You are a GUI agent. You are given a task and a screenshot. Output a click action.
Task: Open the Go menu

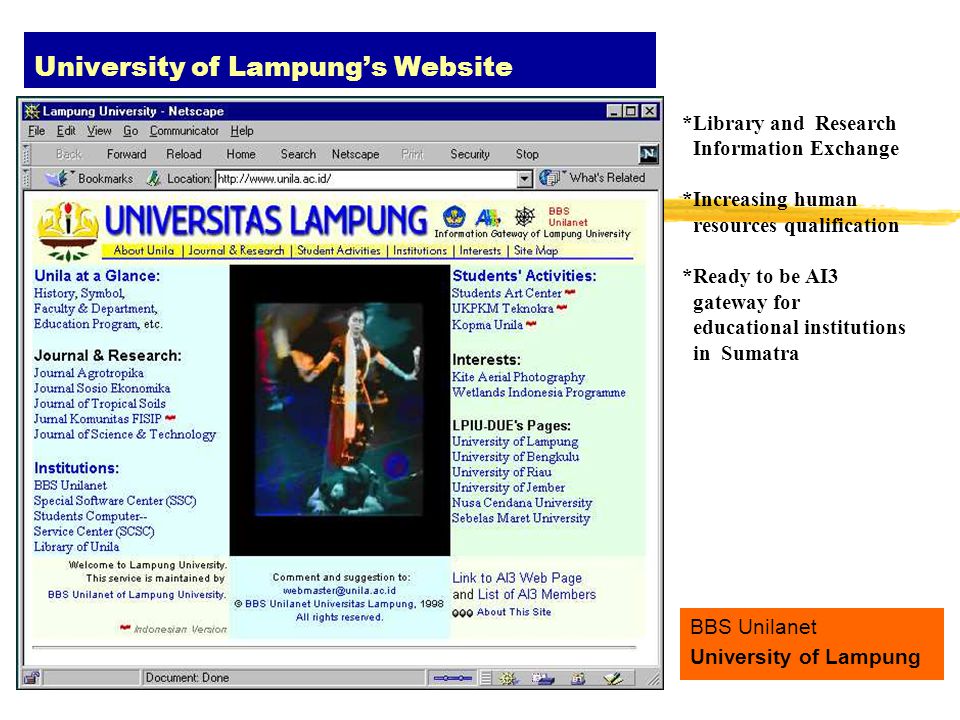[130, 130]
